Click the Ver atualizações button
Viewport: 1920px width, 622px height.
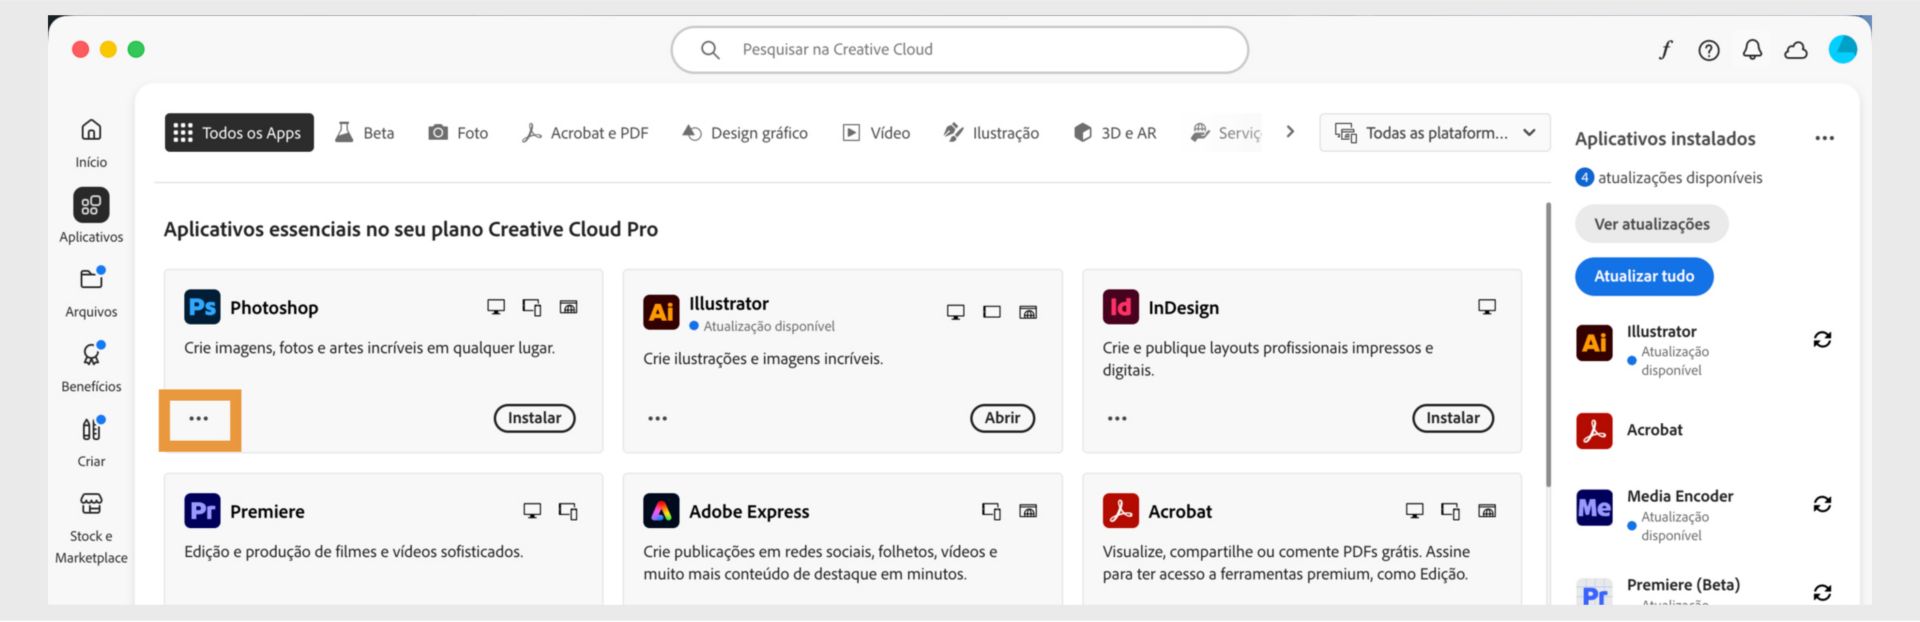click(1651, 224)
